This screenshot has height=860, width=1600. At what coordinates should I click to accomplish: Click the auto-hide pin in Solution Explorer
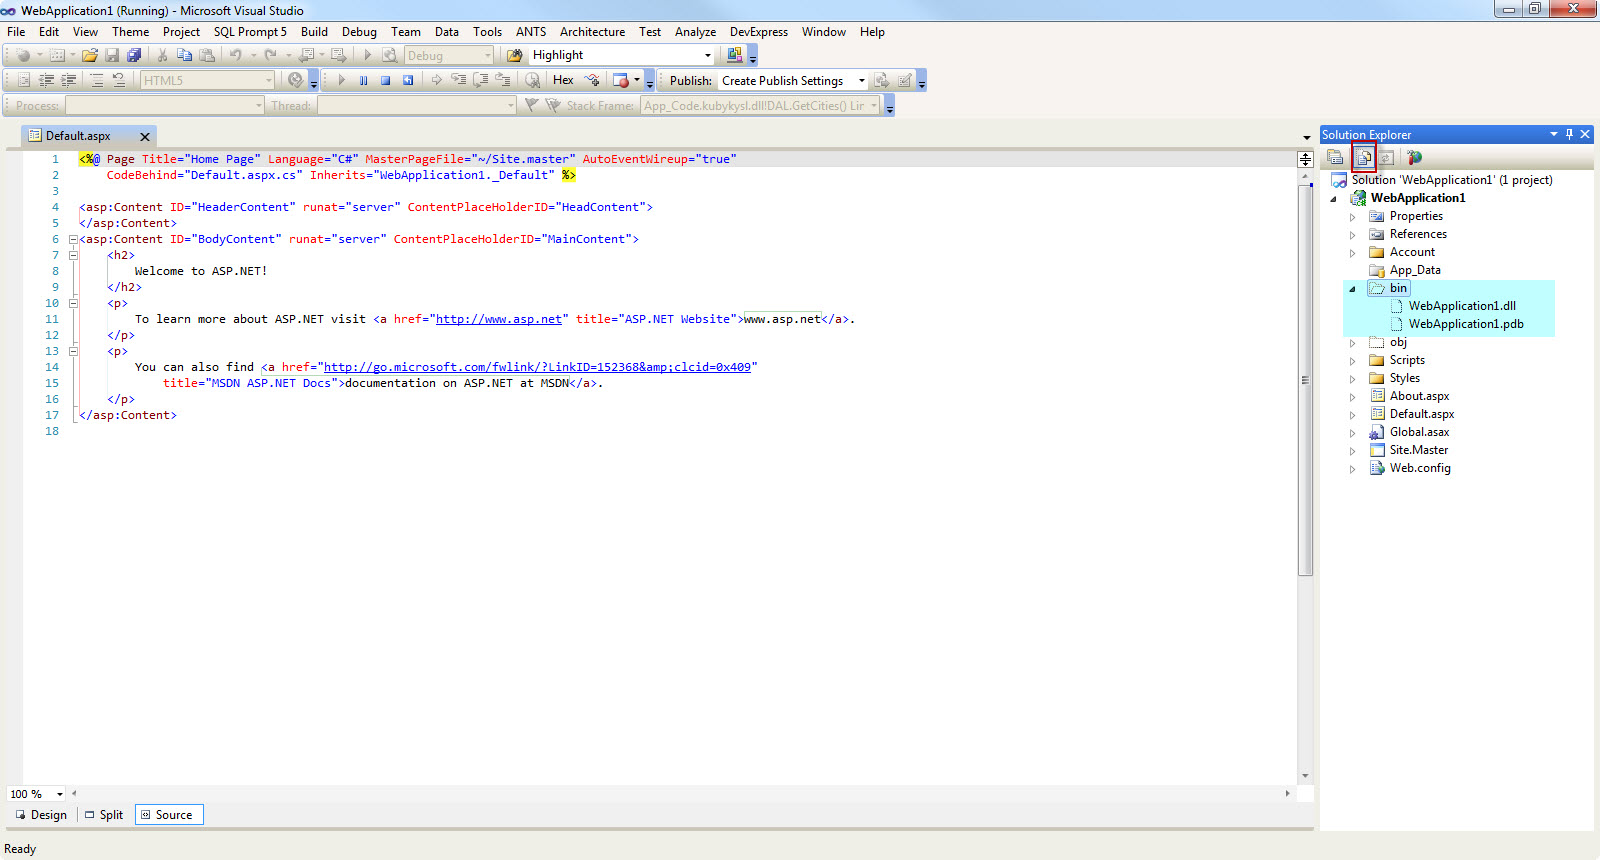(1569, 134)
